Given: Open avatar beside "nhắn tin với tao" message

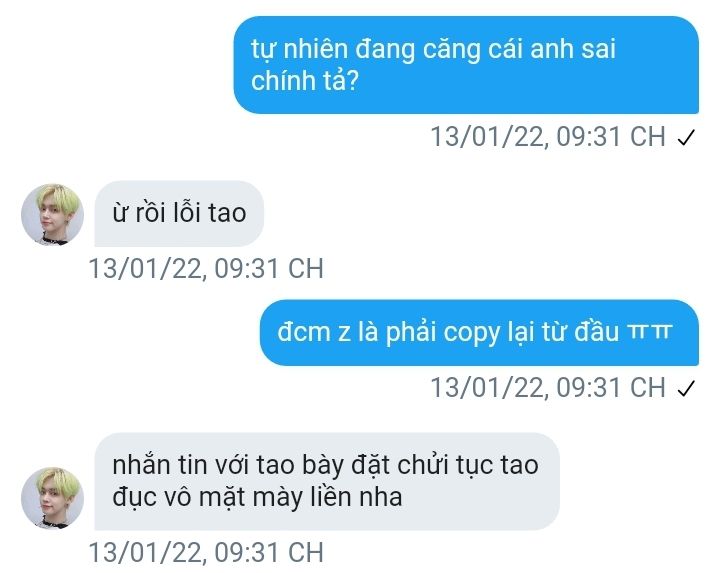Looking at the screenshot, I should click(52, 498).
